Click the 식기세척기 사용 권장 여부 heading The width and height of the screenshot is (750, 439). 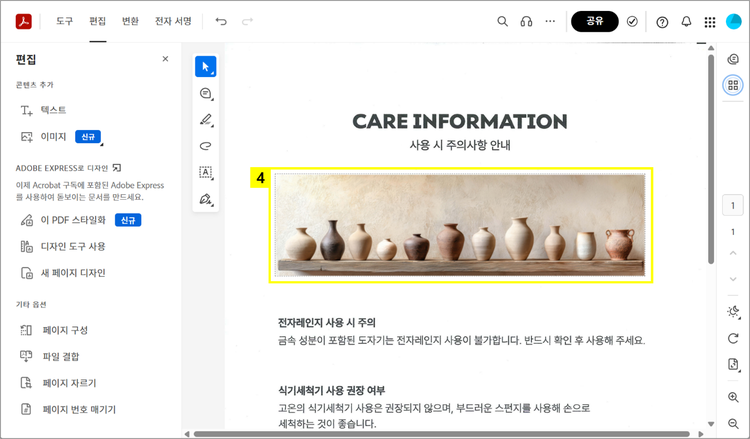coord(331,391)
